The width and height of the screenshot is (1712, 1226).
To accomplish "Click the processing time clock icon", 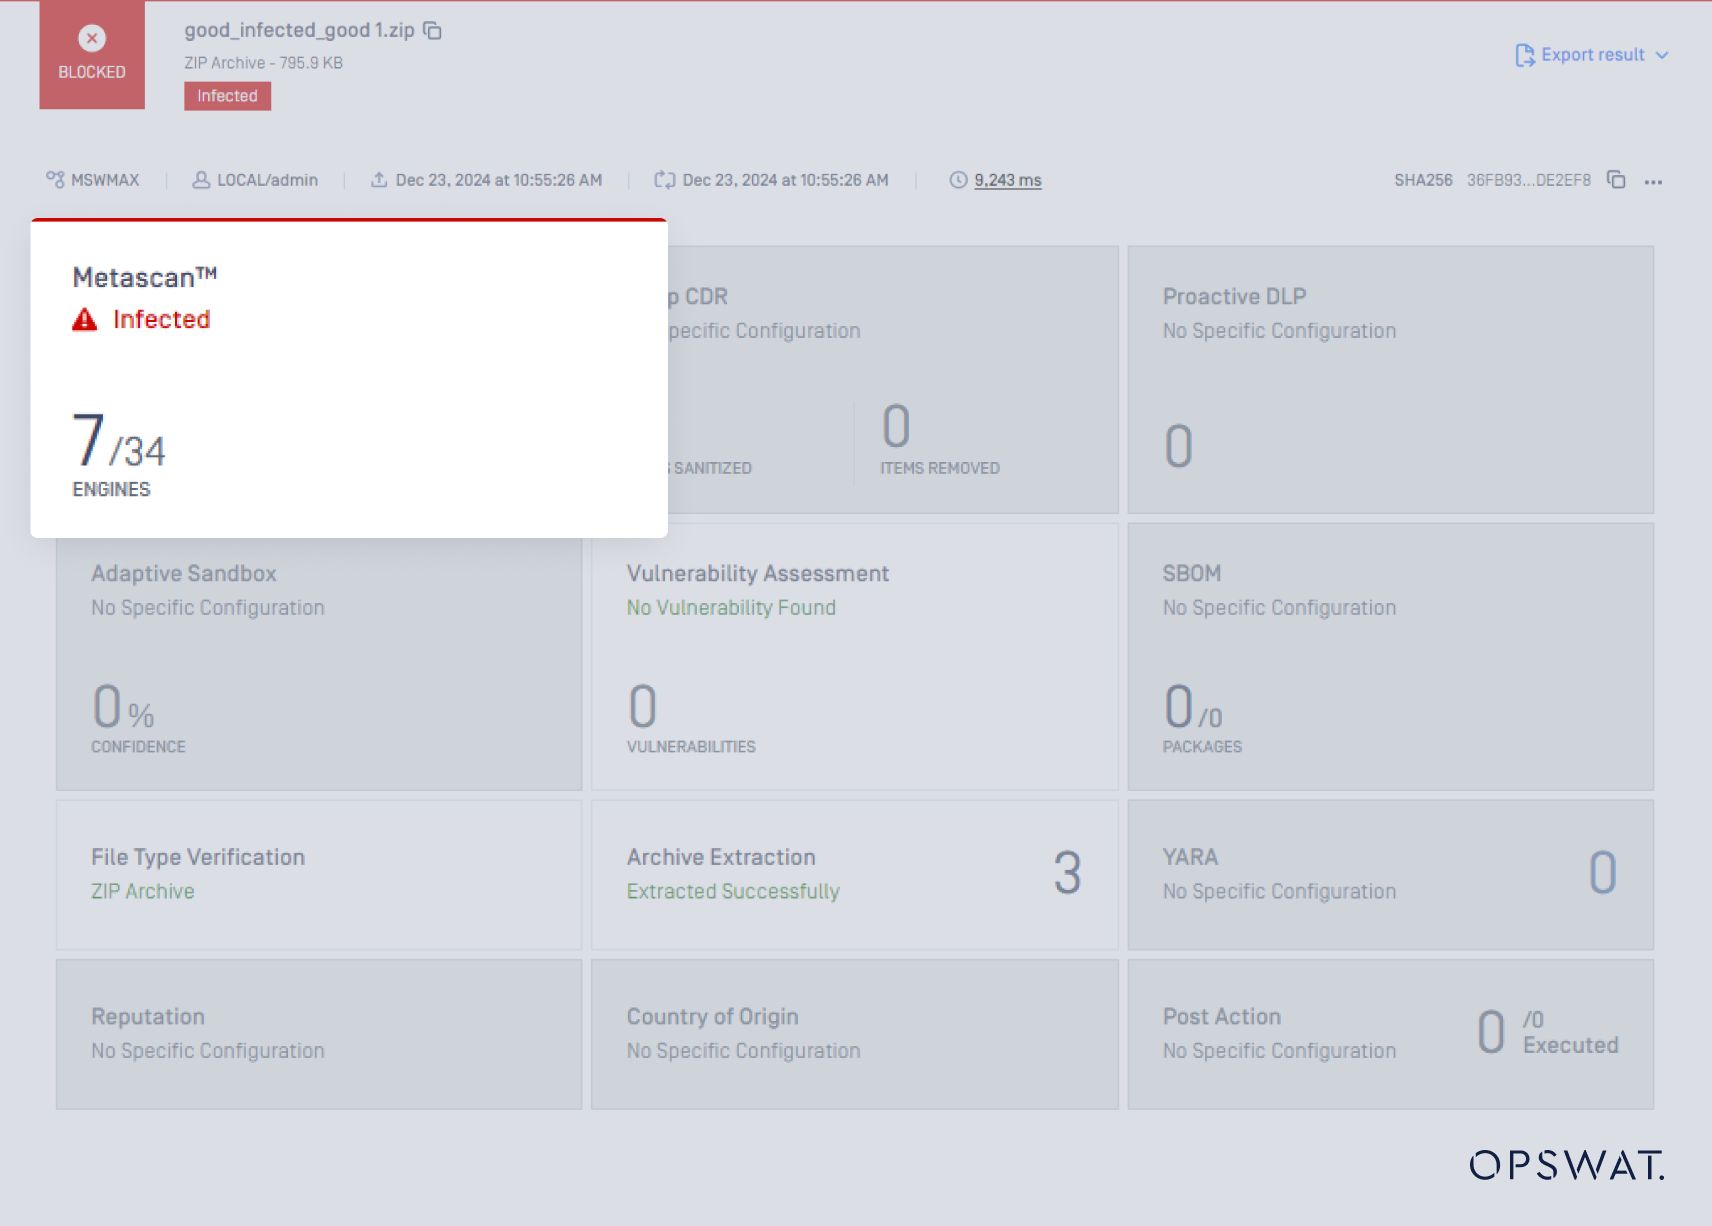I will click(956, 179).
